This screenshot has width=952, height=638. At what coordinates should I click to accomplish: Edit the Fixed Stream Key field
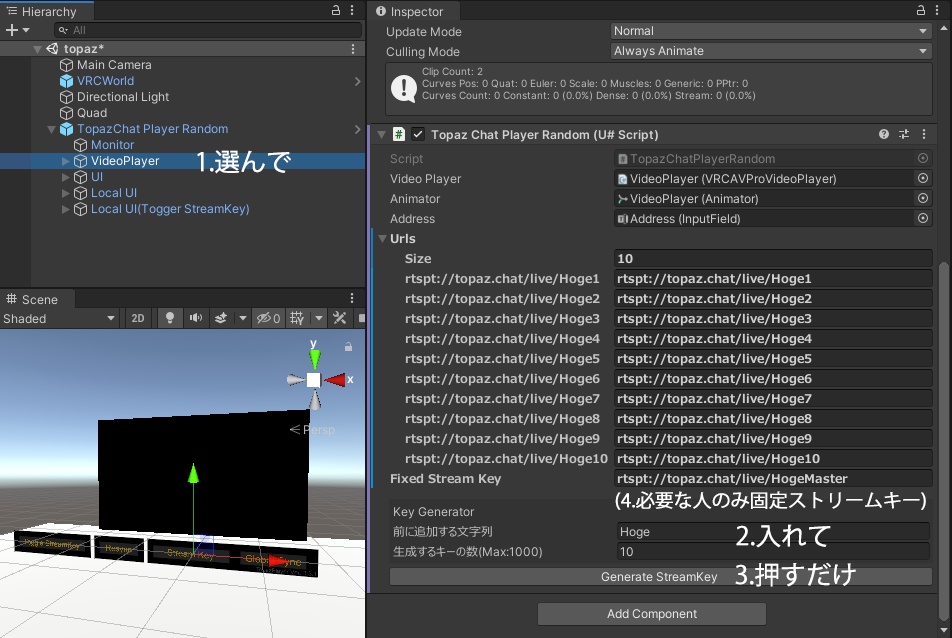click(x=773, y=479)
